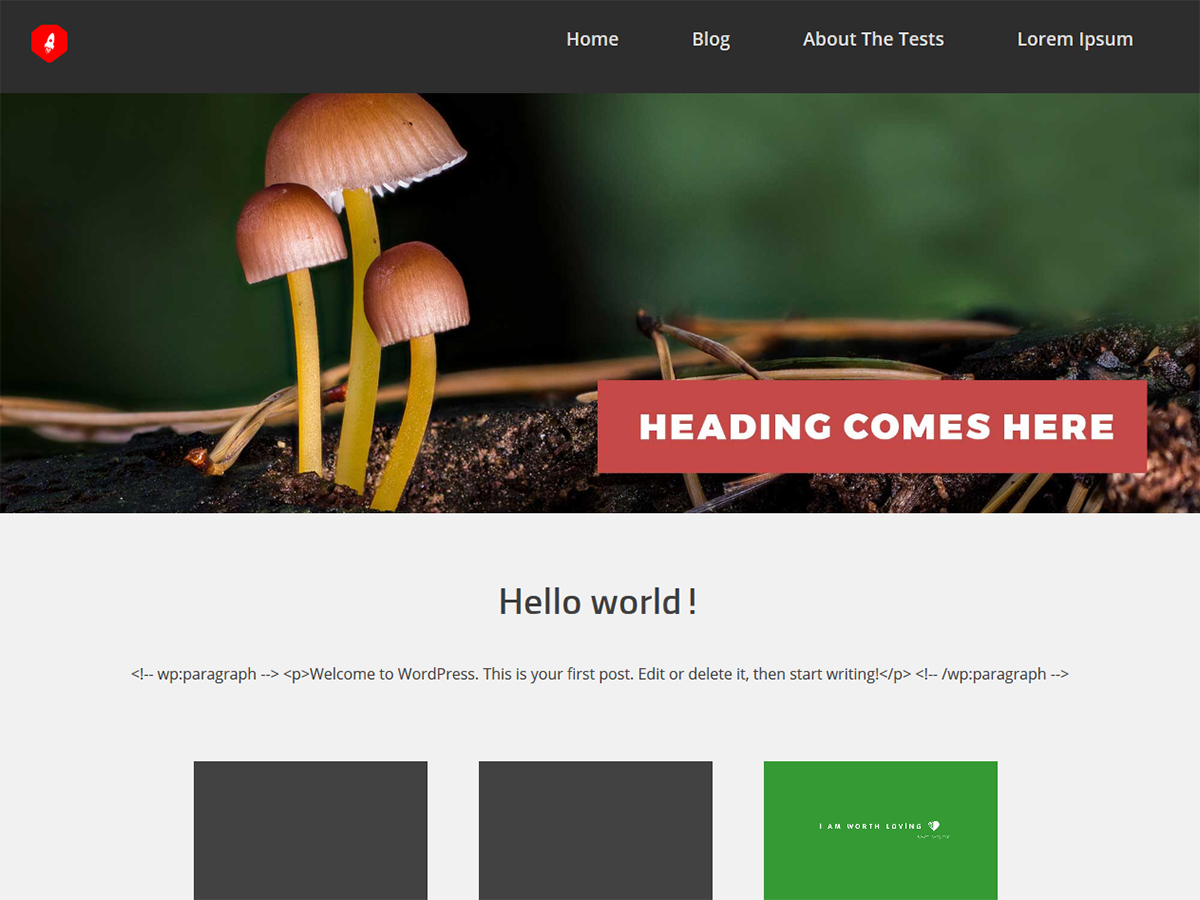Open the Hello world! post title
The height and width of the screenshot is (900, 1200).
coord(598,602)
